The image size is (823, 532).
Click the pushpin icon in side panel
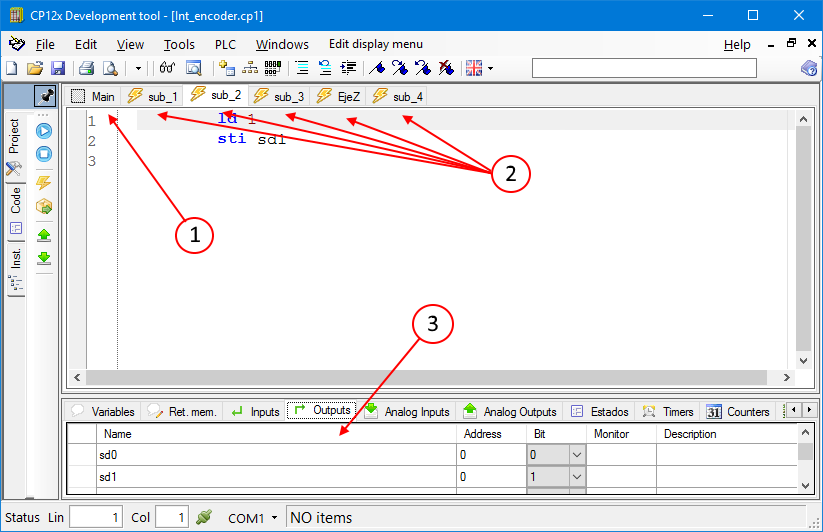point(45,97)
